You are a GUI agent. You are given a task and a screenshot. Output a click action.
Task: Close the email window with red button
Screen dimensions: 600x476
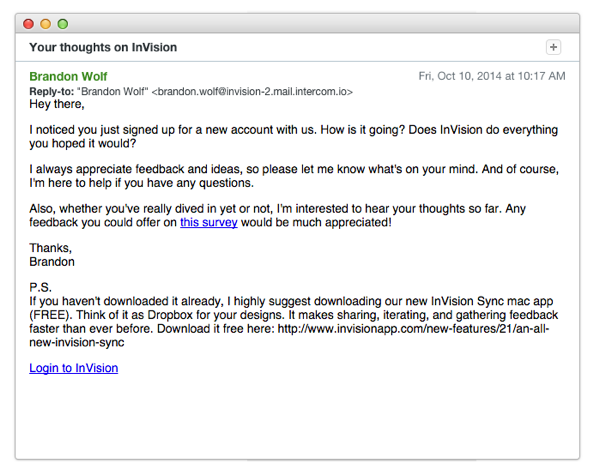[x=28, y=24]
